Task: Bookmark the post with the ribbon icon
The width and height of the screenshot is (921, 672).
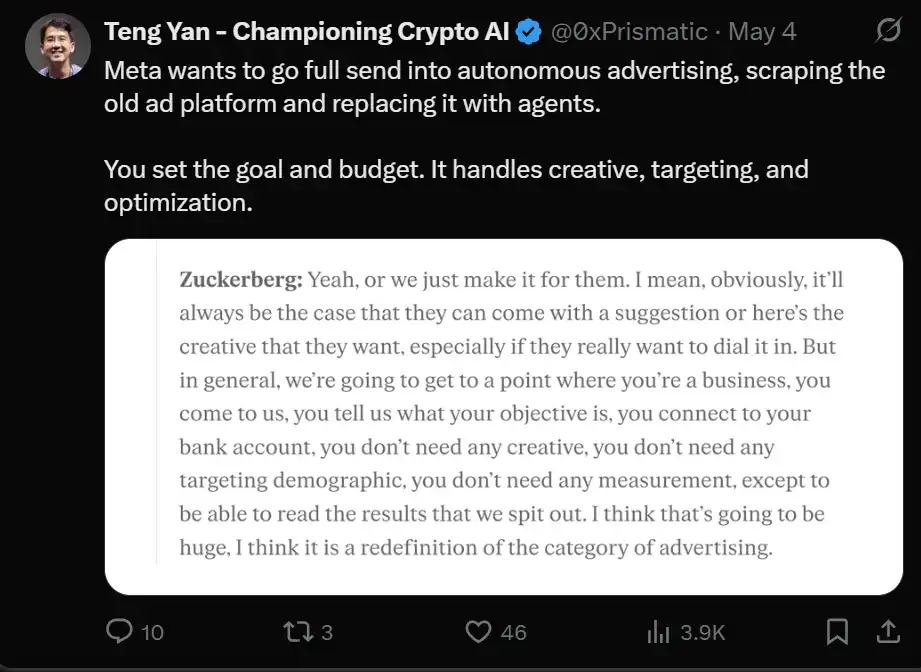Action: tap(838, 632)
